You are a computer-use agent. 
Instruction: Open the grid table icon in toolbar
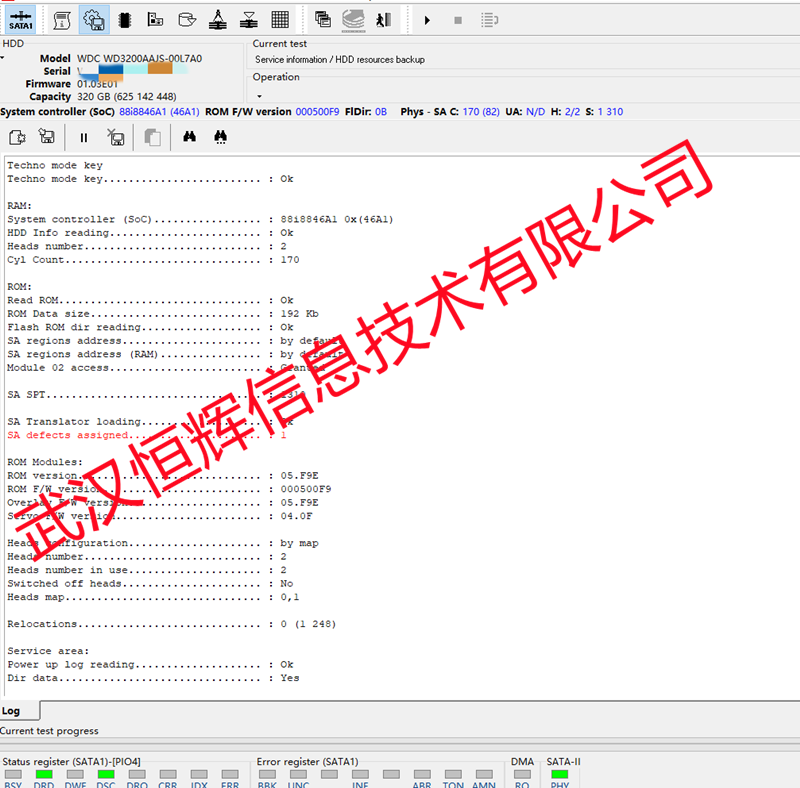point(280,19)
